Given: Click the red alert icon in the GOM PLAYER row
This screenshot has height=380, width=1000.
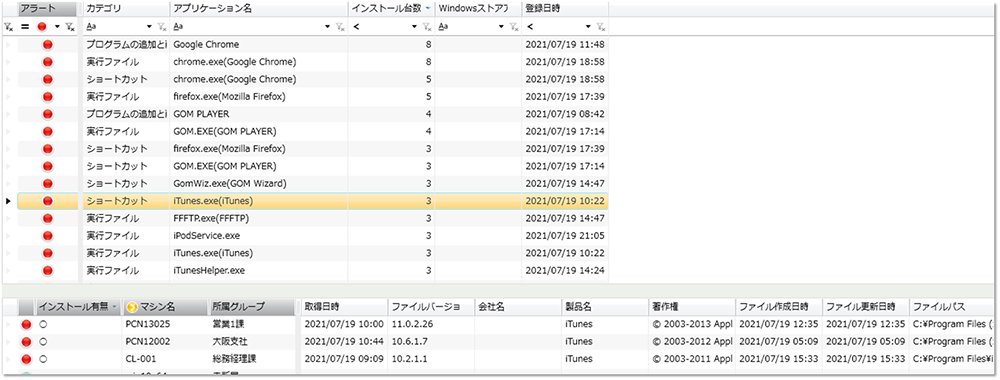Looking at the screenshot, I should (x=48, y=114).
